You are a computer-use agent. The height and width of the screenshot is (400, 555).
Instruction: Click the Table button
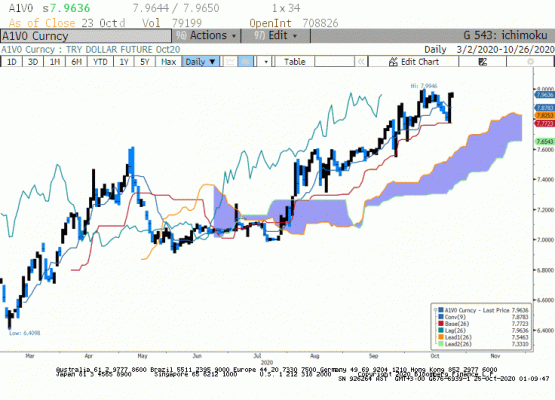[294, 62]
